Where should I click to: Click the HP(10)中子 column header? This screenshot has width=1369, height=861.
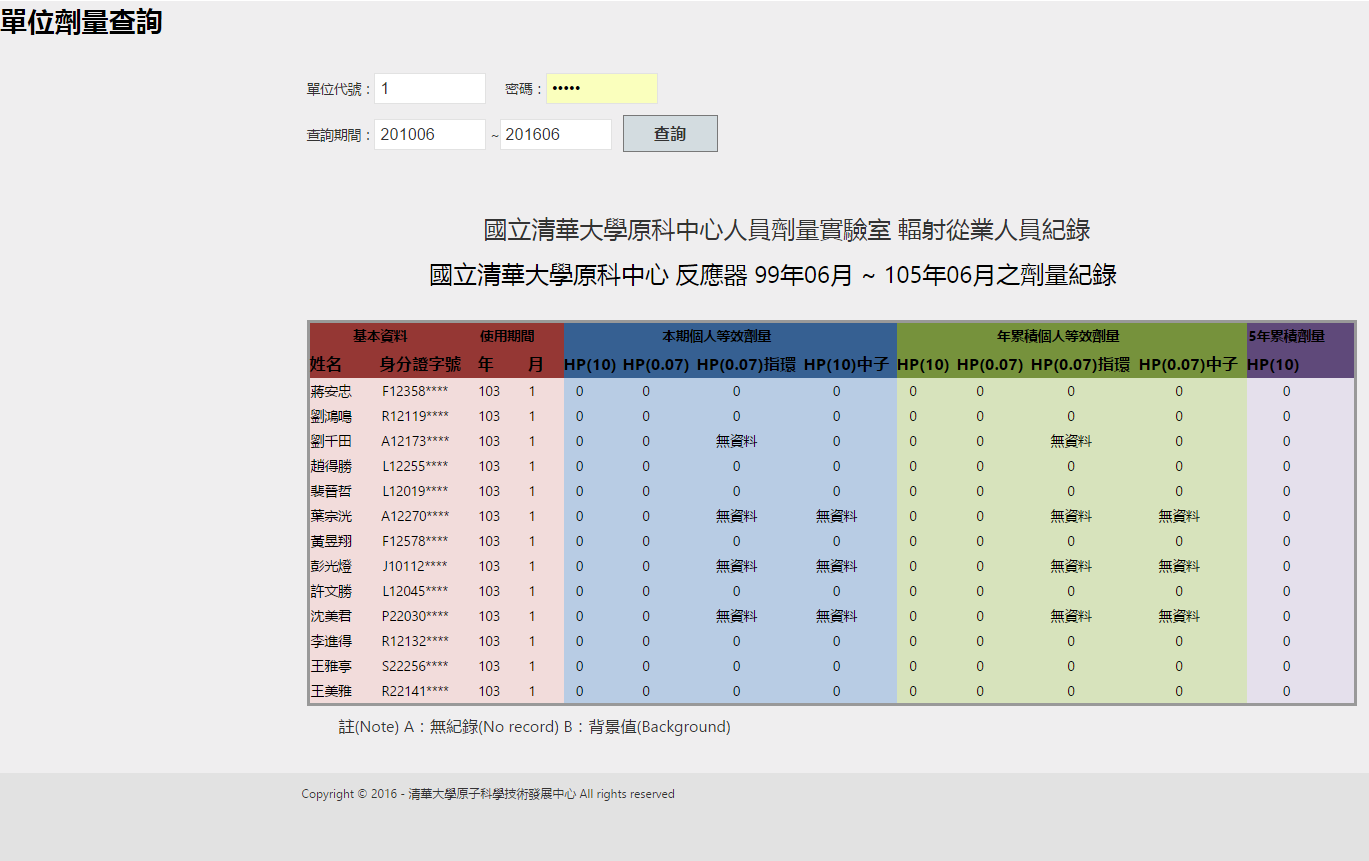point(846,365)
